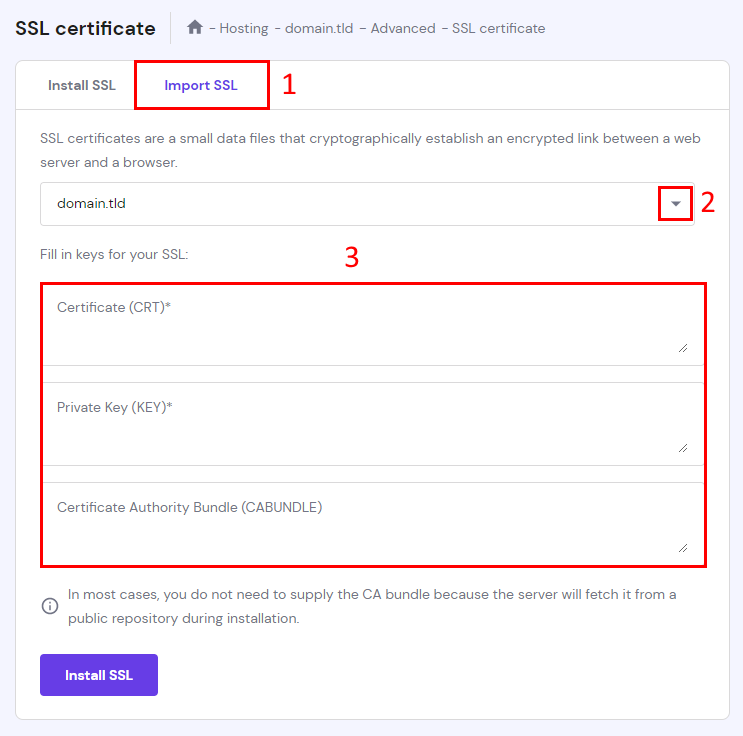Navigate to Advanced in the breadcrumb
The image size is (743, 736).
click(403, 28)
